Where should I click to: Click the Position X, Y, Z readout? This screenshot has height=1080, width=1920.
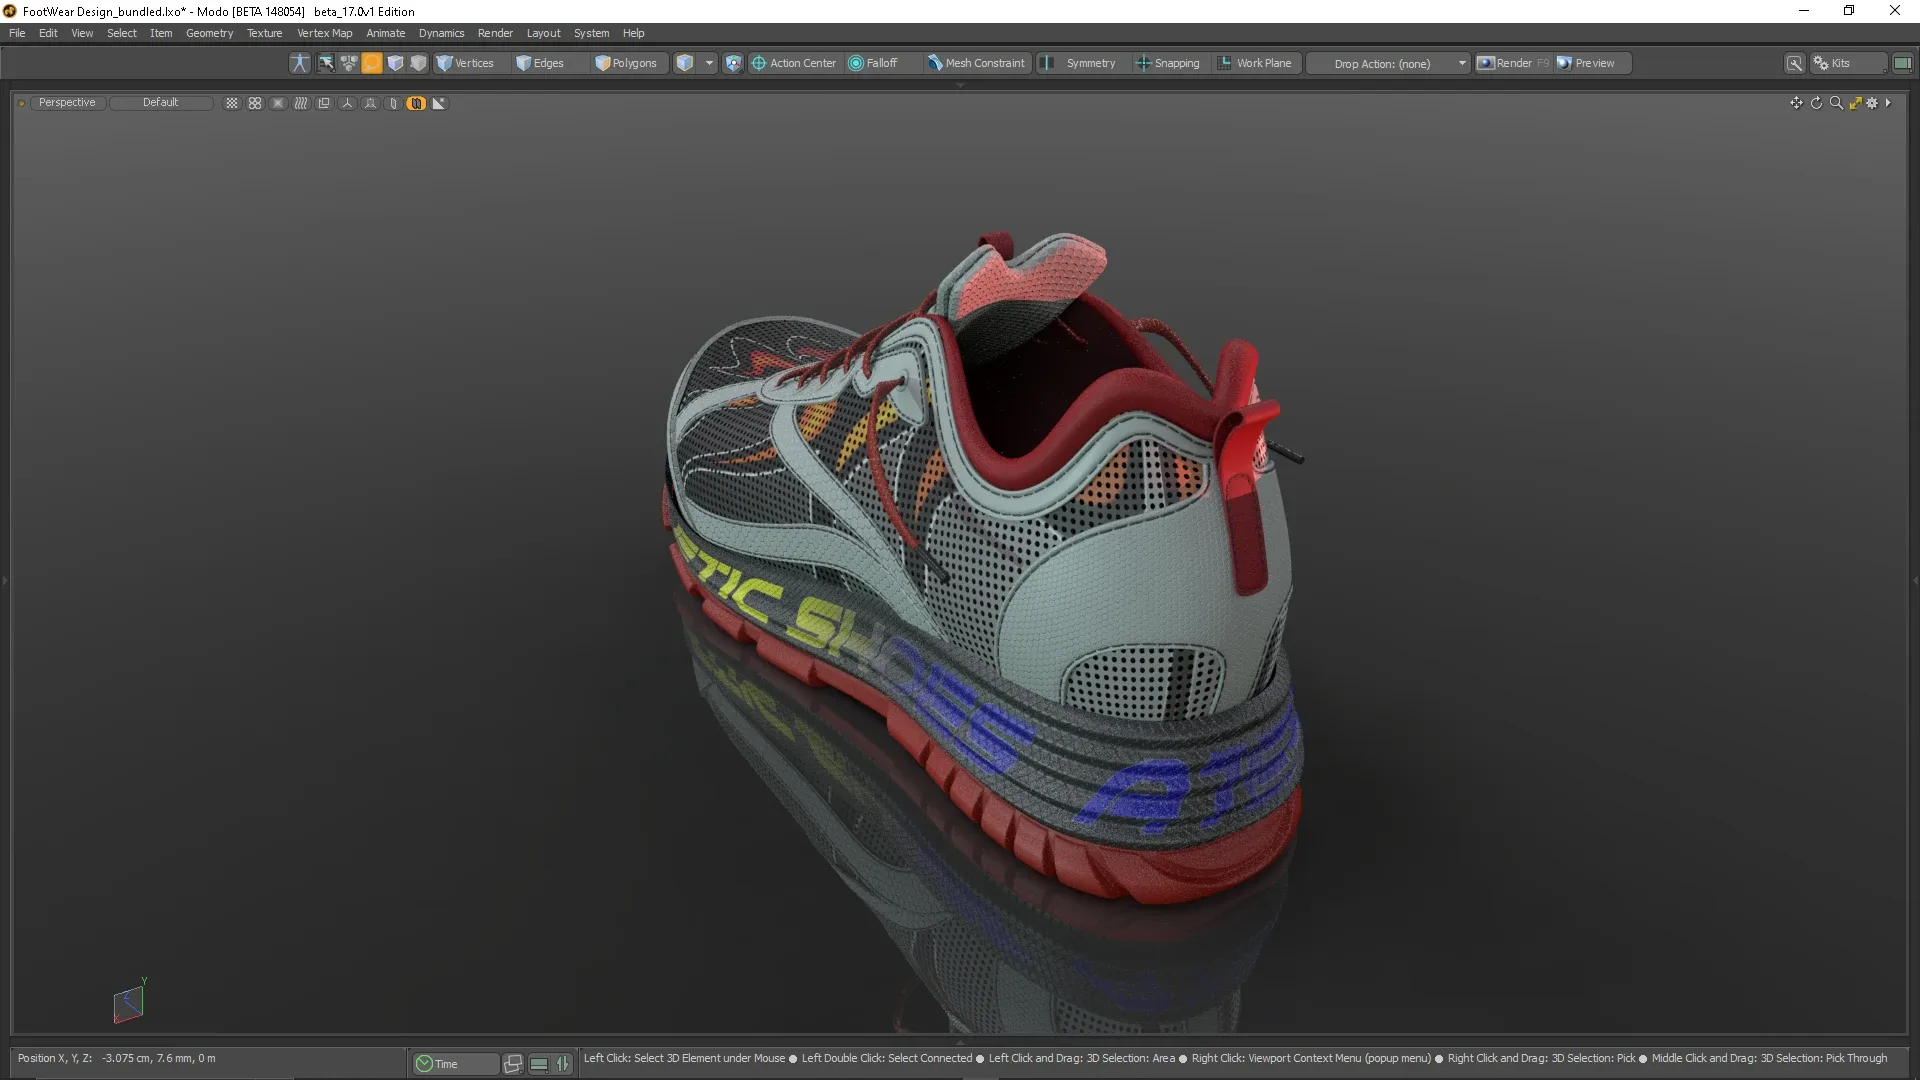tap(116, 1058)
